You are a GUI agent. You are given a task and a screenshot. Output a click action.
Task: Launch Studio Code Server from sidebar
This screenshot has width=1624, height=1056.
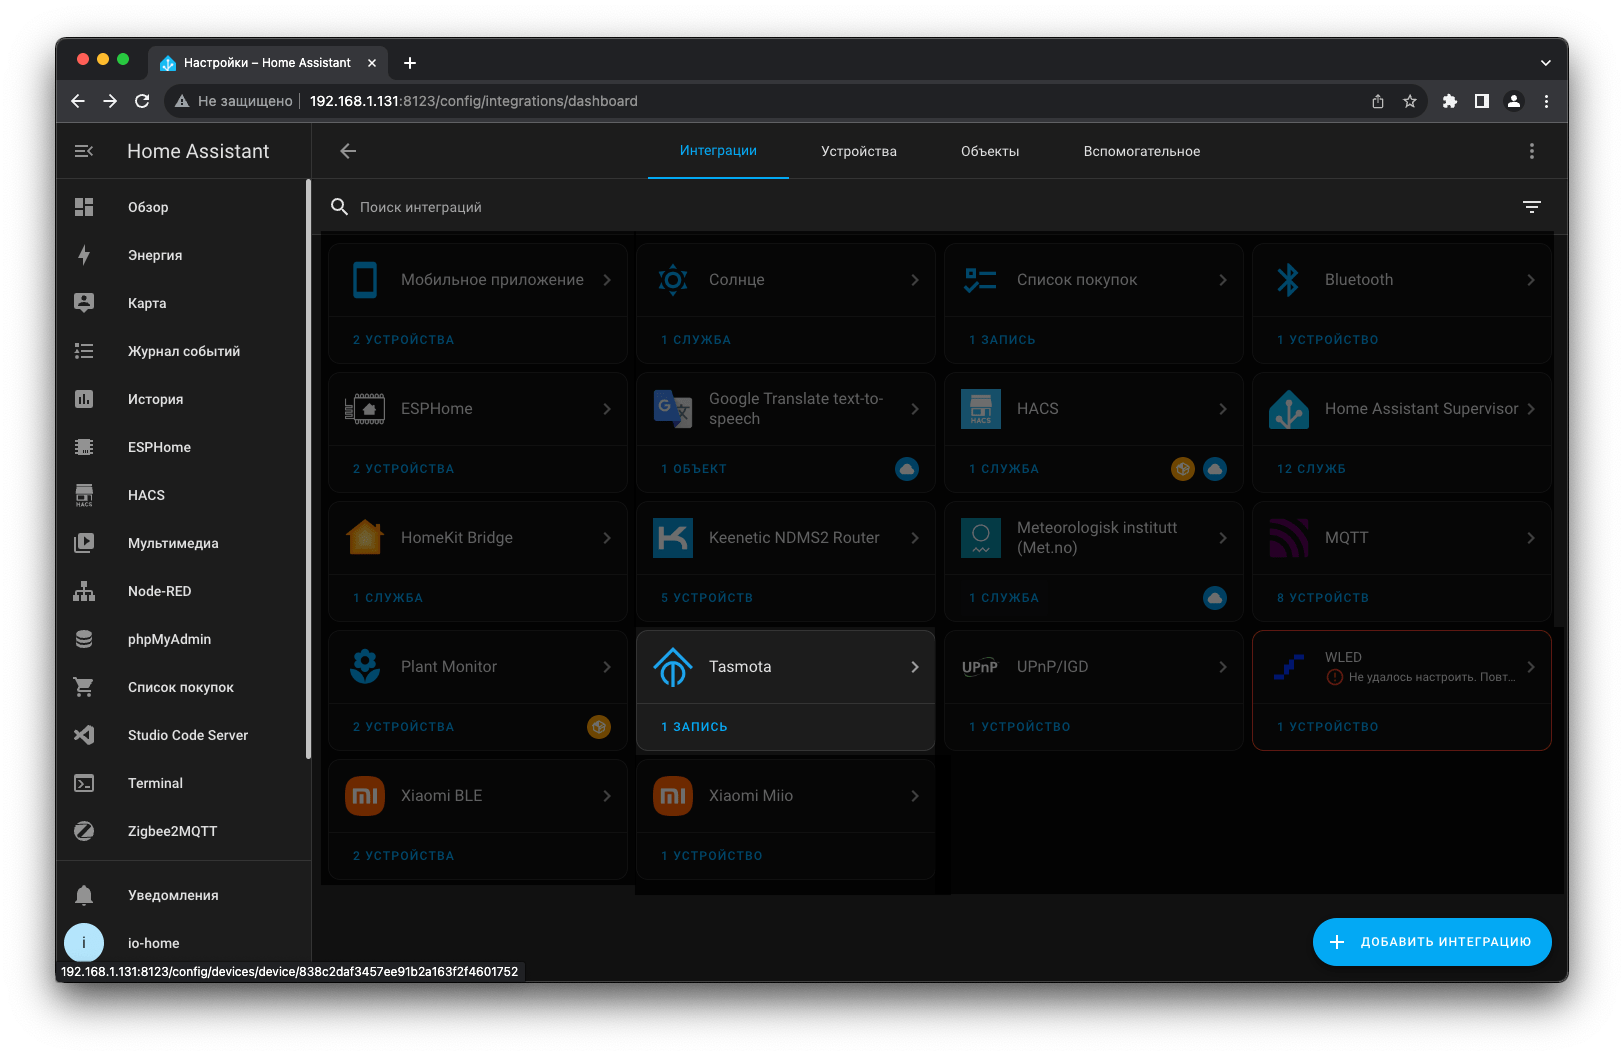[187, 735]
